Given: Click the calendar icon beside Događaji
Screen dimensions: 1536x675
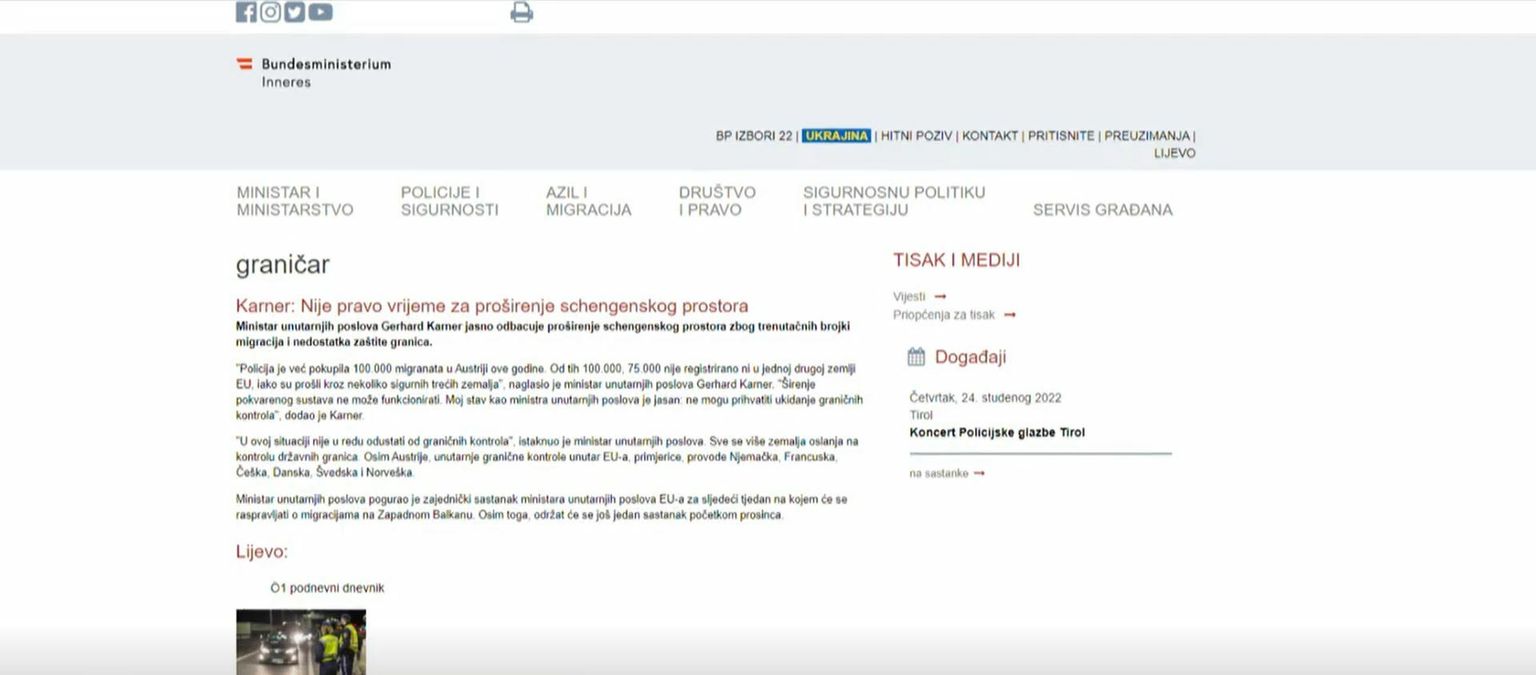Looking at the screenshot, I should coord(916,357).
